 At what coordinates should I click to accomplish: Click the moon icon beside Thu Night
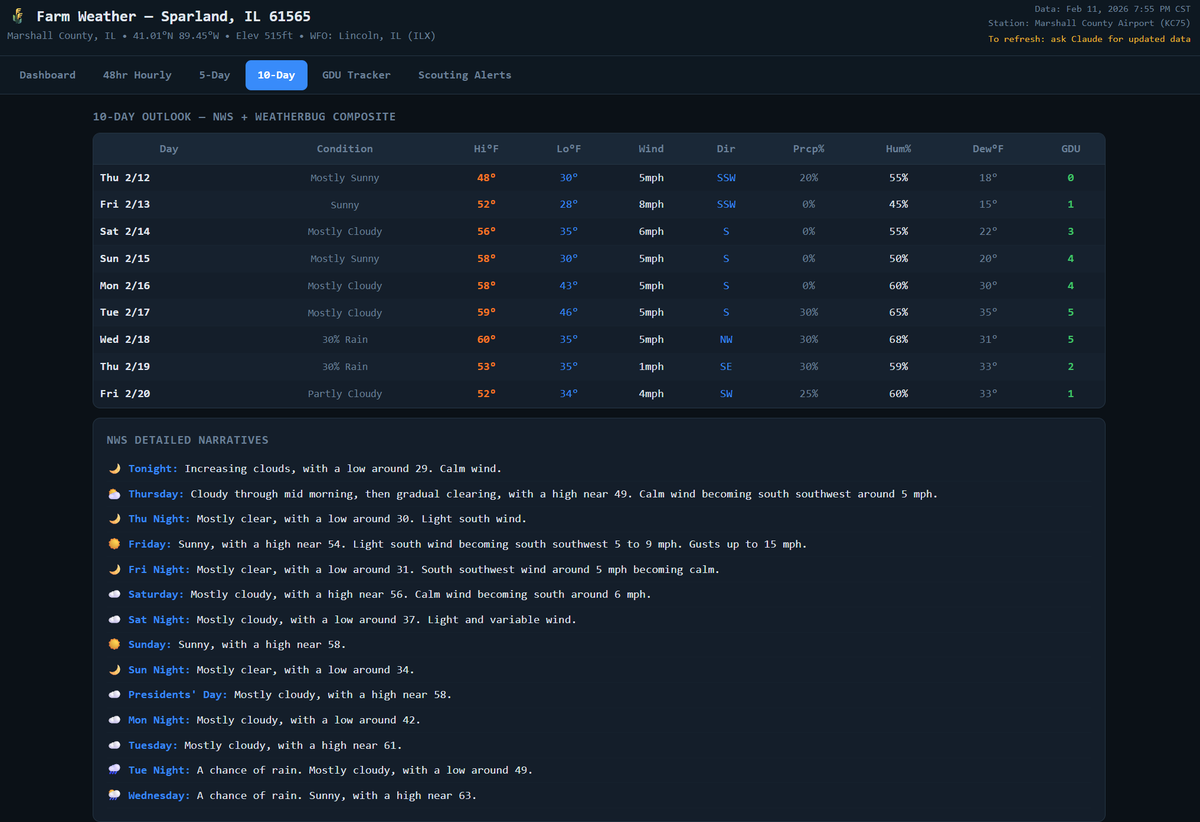click(x=114, y=519)
